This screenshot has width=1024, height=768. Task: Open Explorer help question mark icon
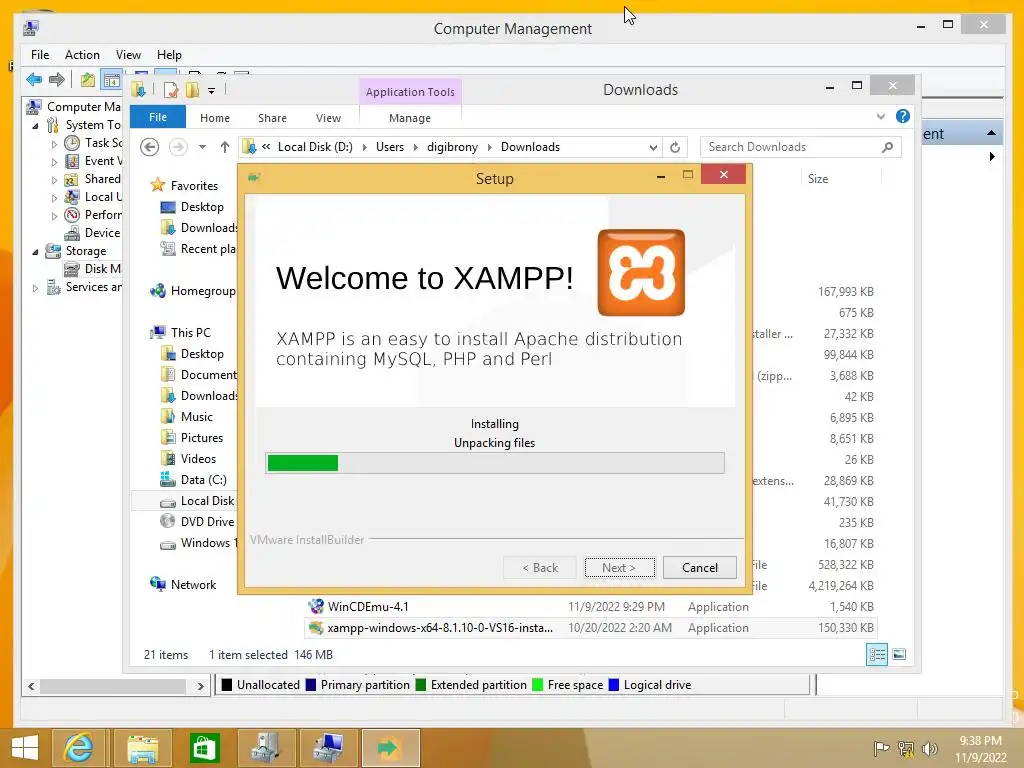coord(903,116)
